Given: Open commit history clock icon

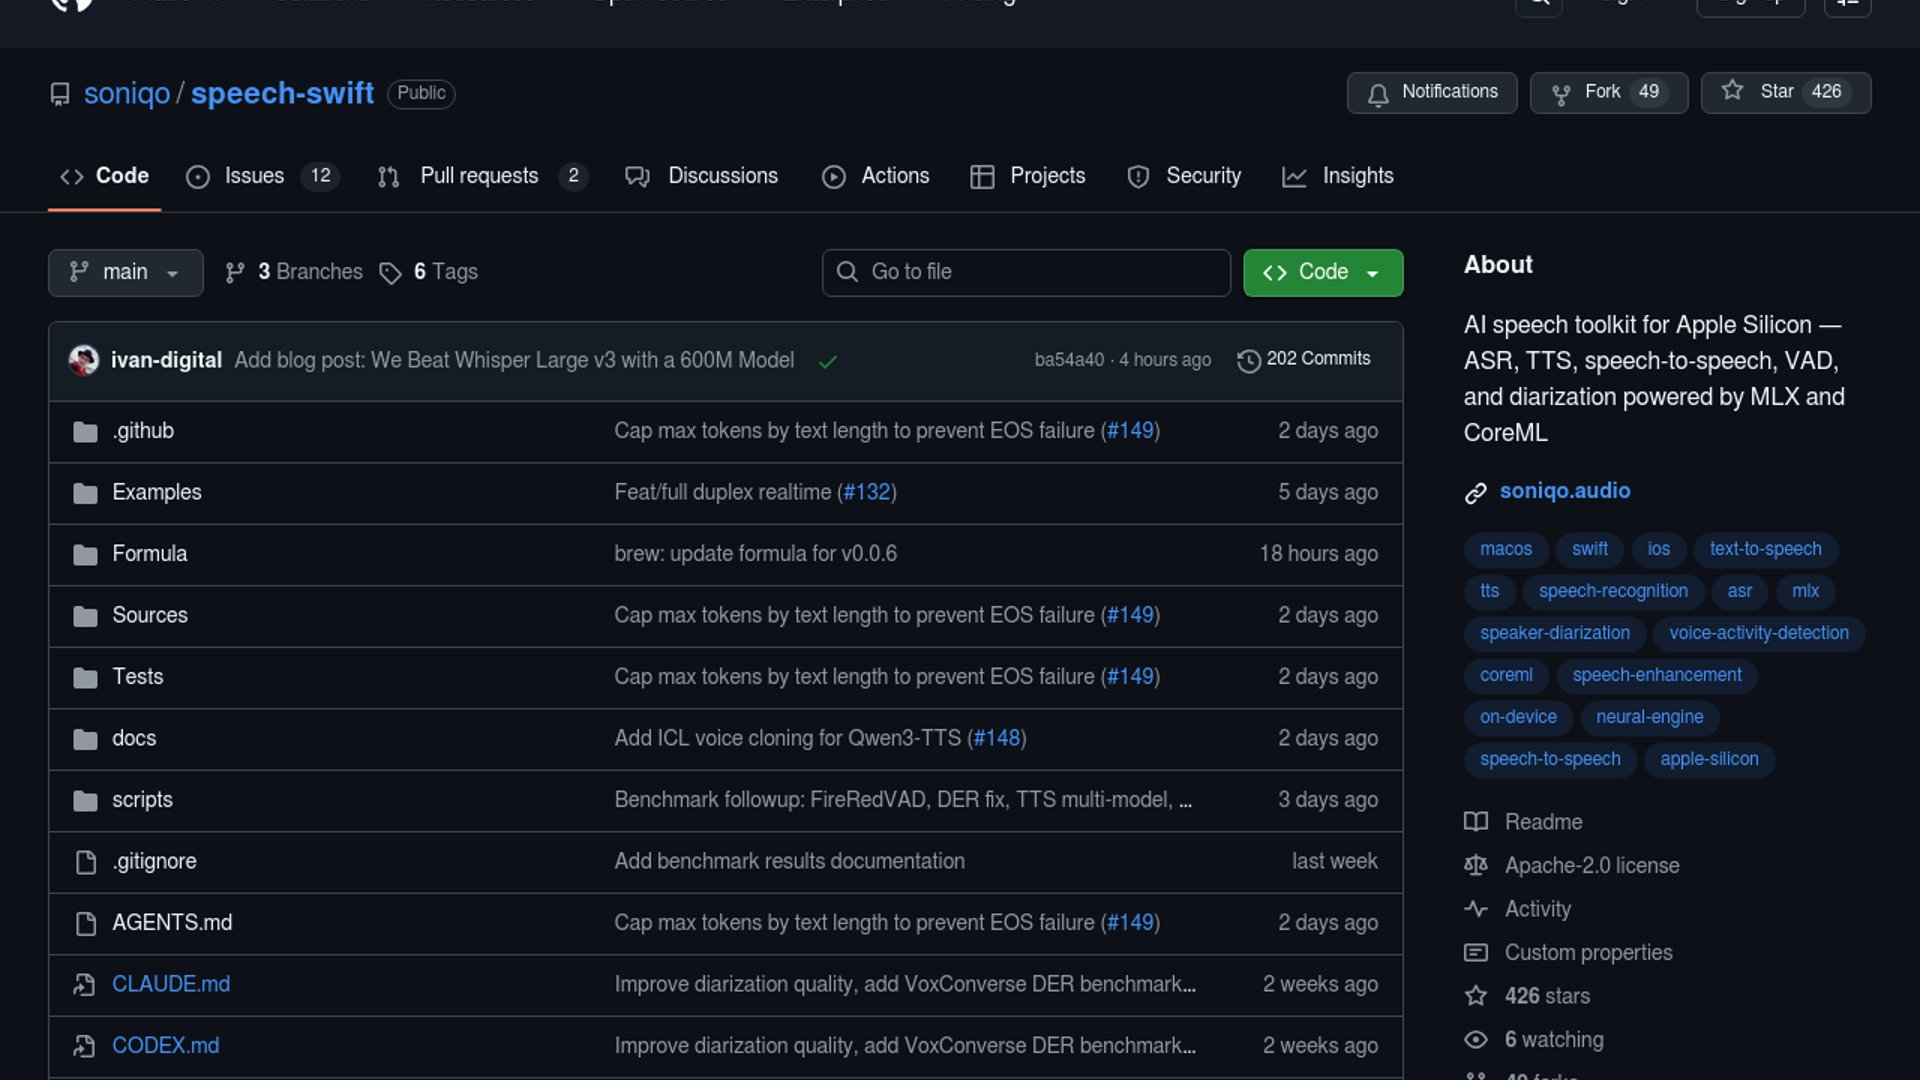Looking at the screenshot, I should [x=1248, y=360].
